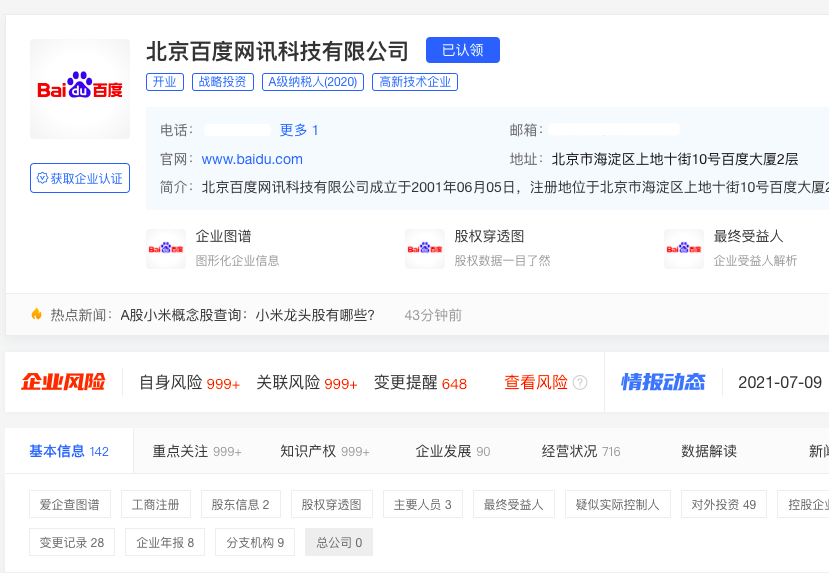
Task: Open the 更多 1 phone link
Action: 299,130
